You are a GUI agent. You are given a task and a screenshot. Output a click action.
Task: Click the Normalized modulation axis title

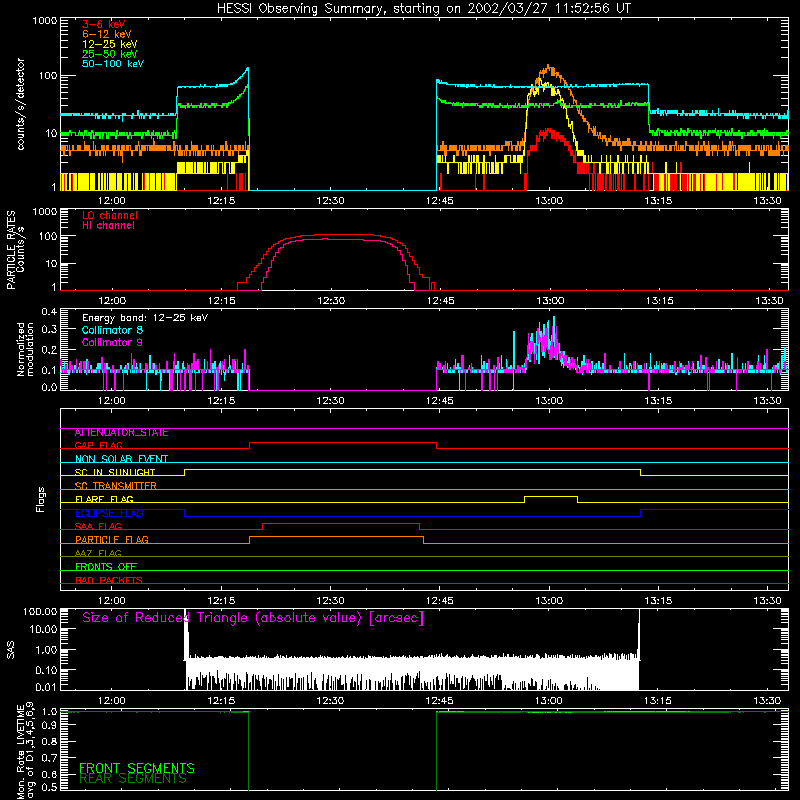[x=25, y=349]
